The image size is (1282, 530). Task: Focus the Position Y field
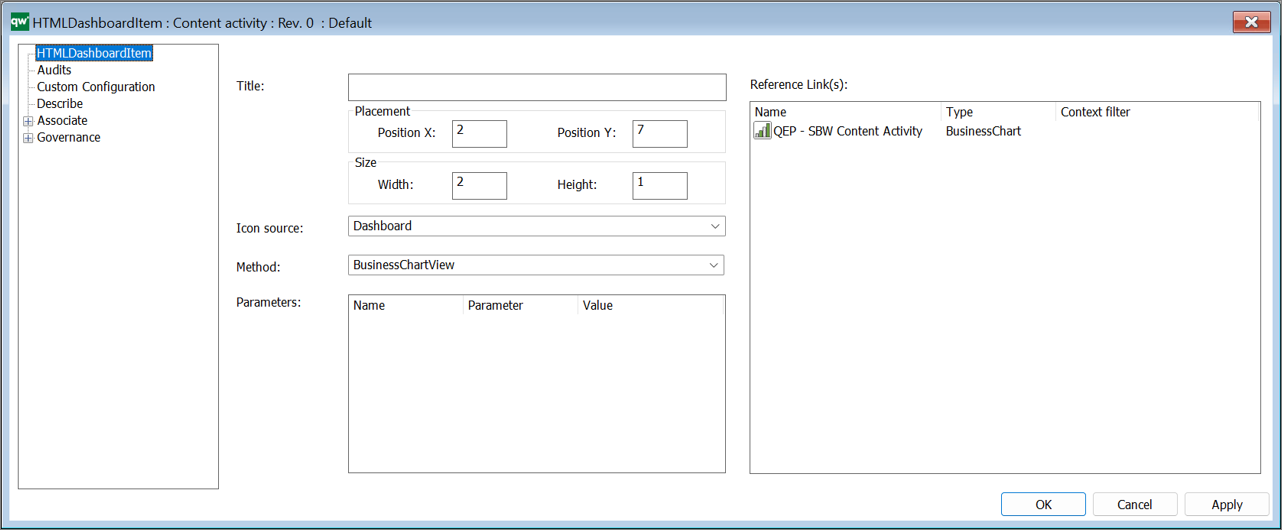pyautogui.click(x=660, y=133)
